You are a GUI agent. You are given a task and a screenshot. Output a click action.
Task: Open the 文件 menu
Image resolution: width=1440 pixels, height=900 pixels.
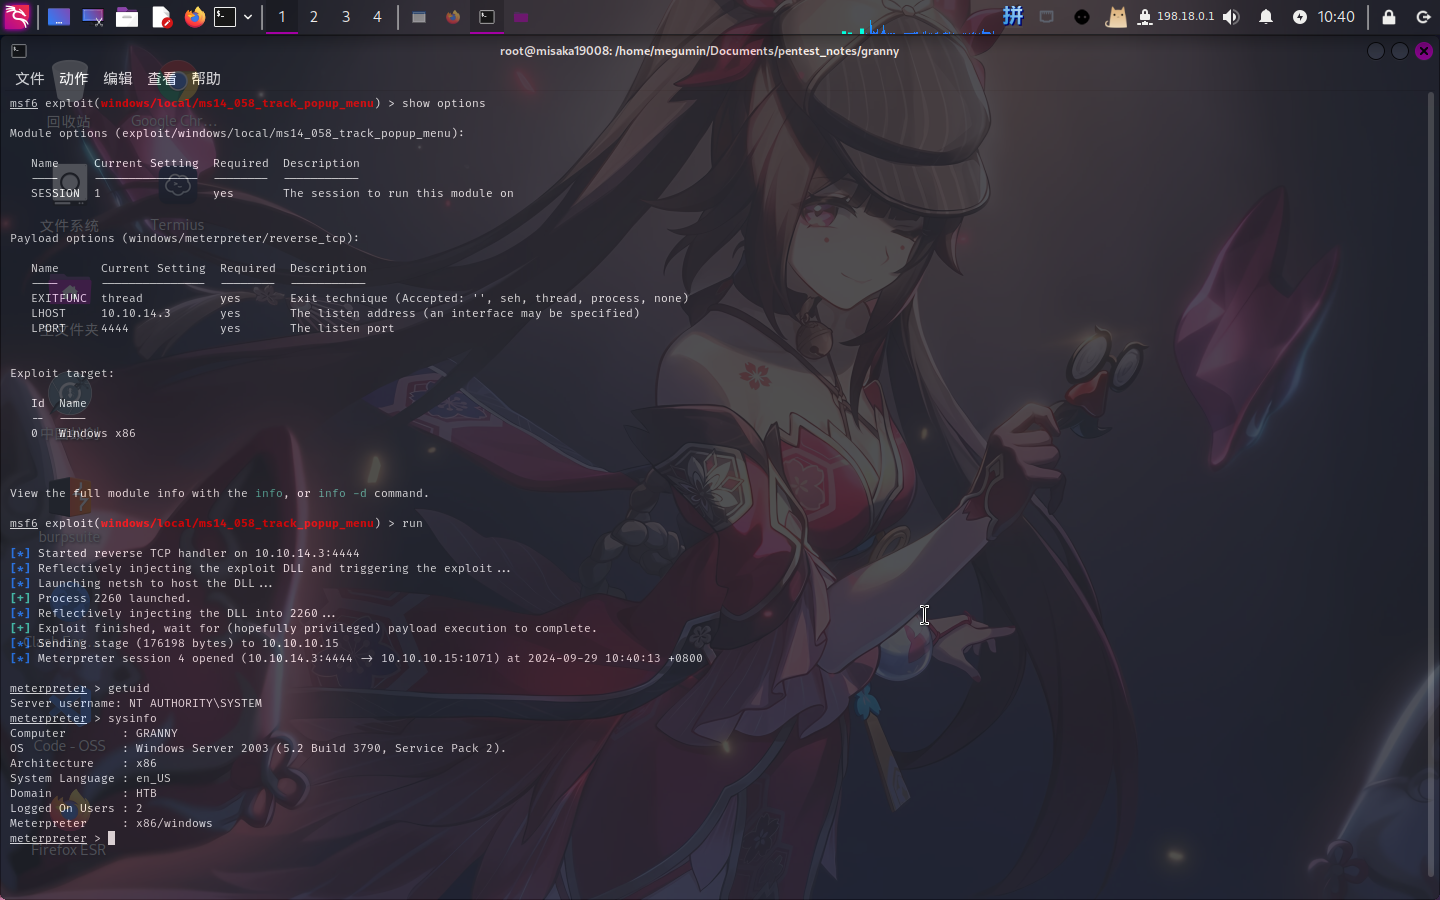click(29, 78)
